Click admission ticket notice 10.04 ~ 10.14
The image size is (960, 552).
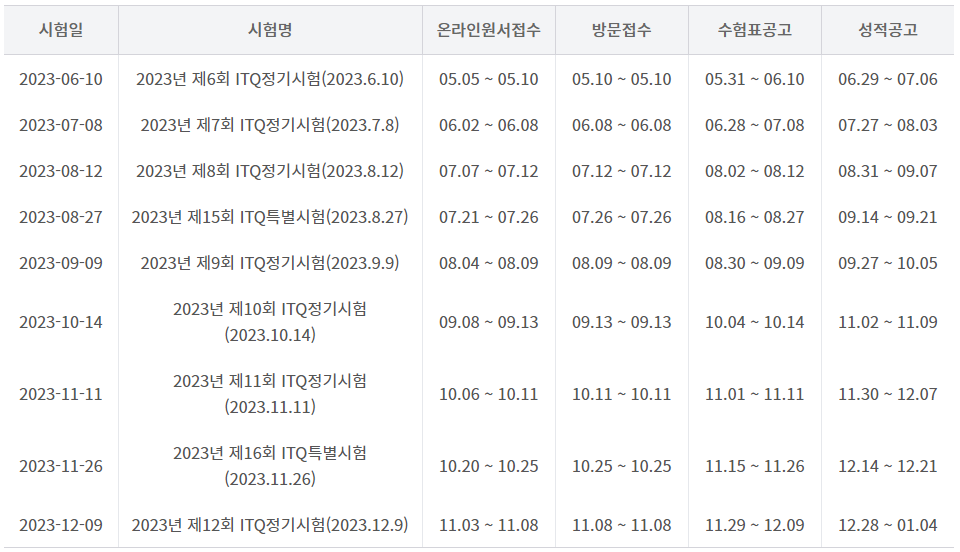point(755,323)
